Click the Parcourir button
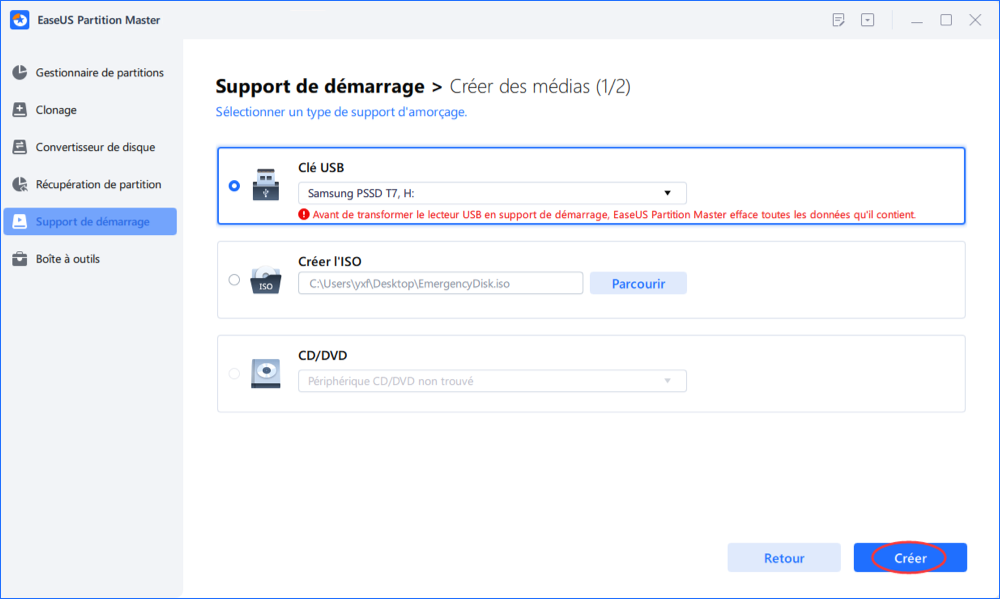1000x599 pixels. click(638, 283)
